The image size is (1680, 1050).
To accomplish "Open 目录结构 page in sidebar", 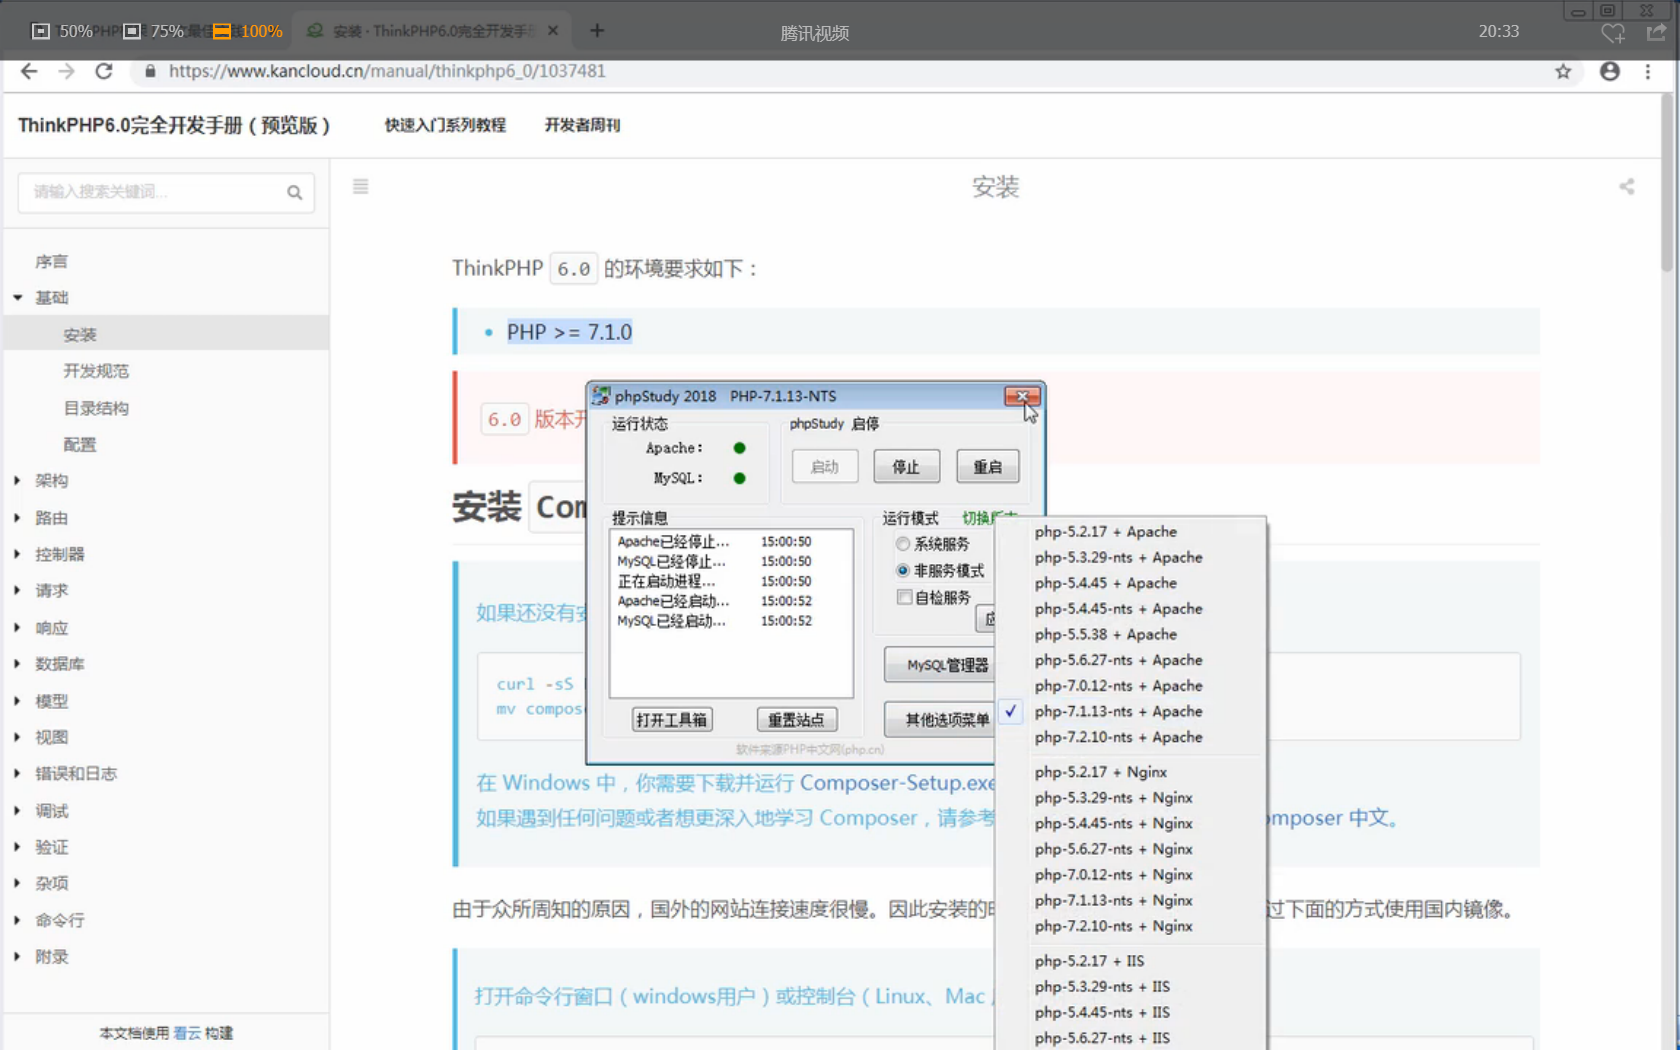I will point(96,408).
